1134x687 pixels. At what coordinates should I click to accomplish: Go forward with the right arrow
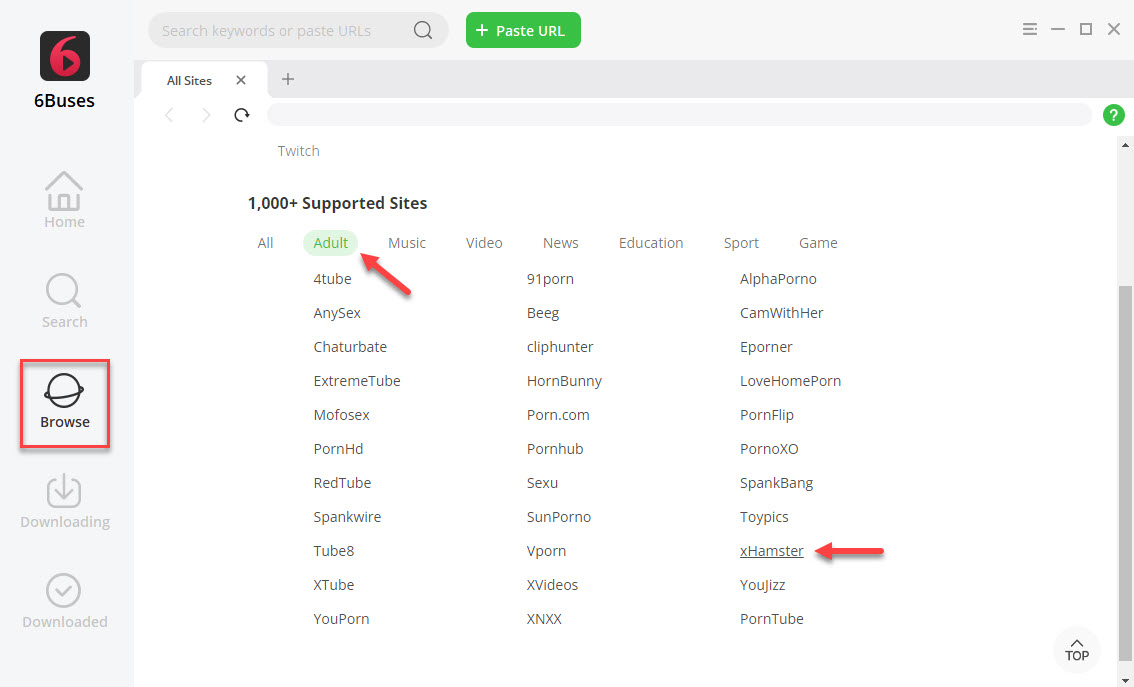[205, 114]
